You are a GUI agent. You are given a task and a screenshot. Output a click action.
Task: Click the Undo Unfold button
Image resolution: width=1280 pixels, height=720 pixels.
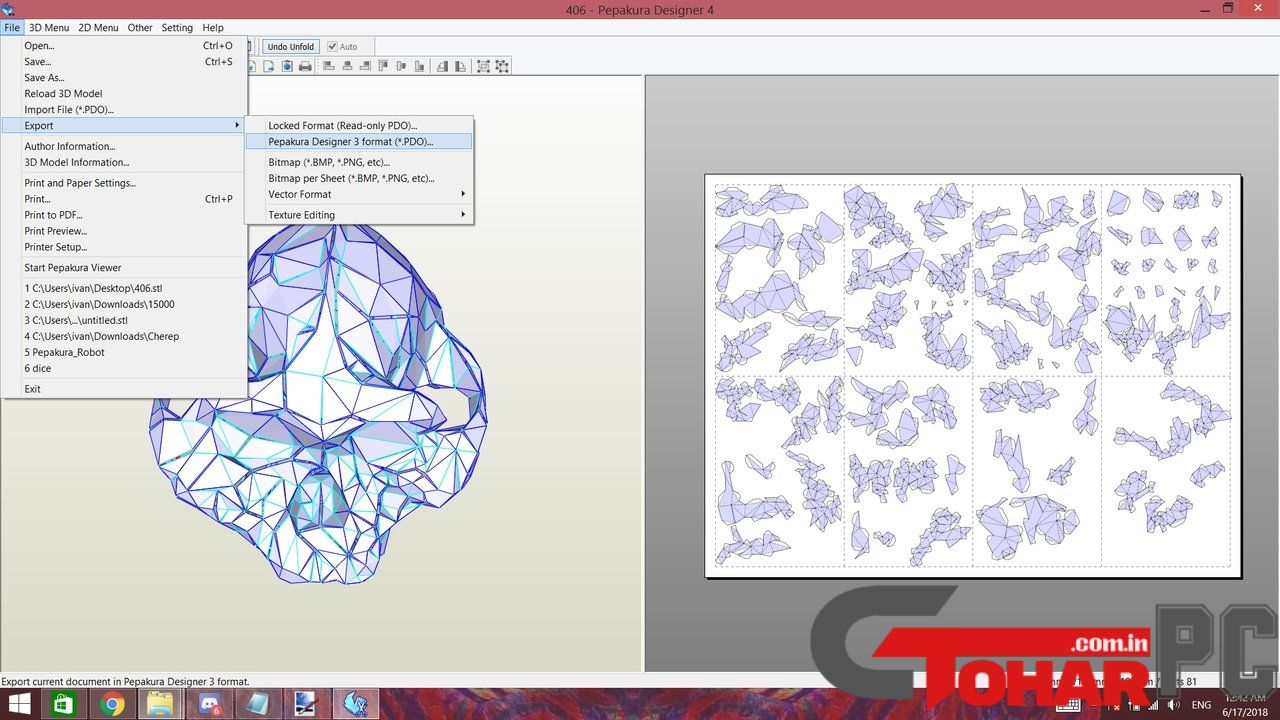click(x=291, y=46)
